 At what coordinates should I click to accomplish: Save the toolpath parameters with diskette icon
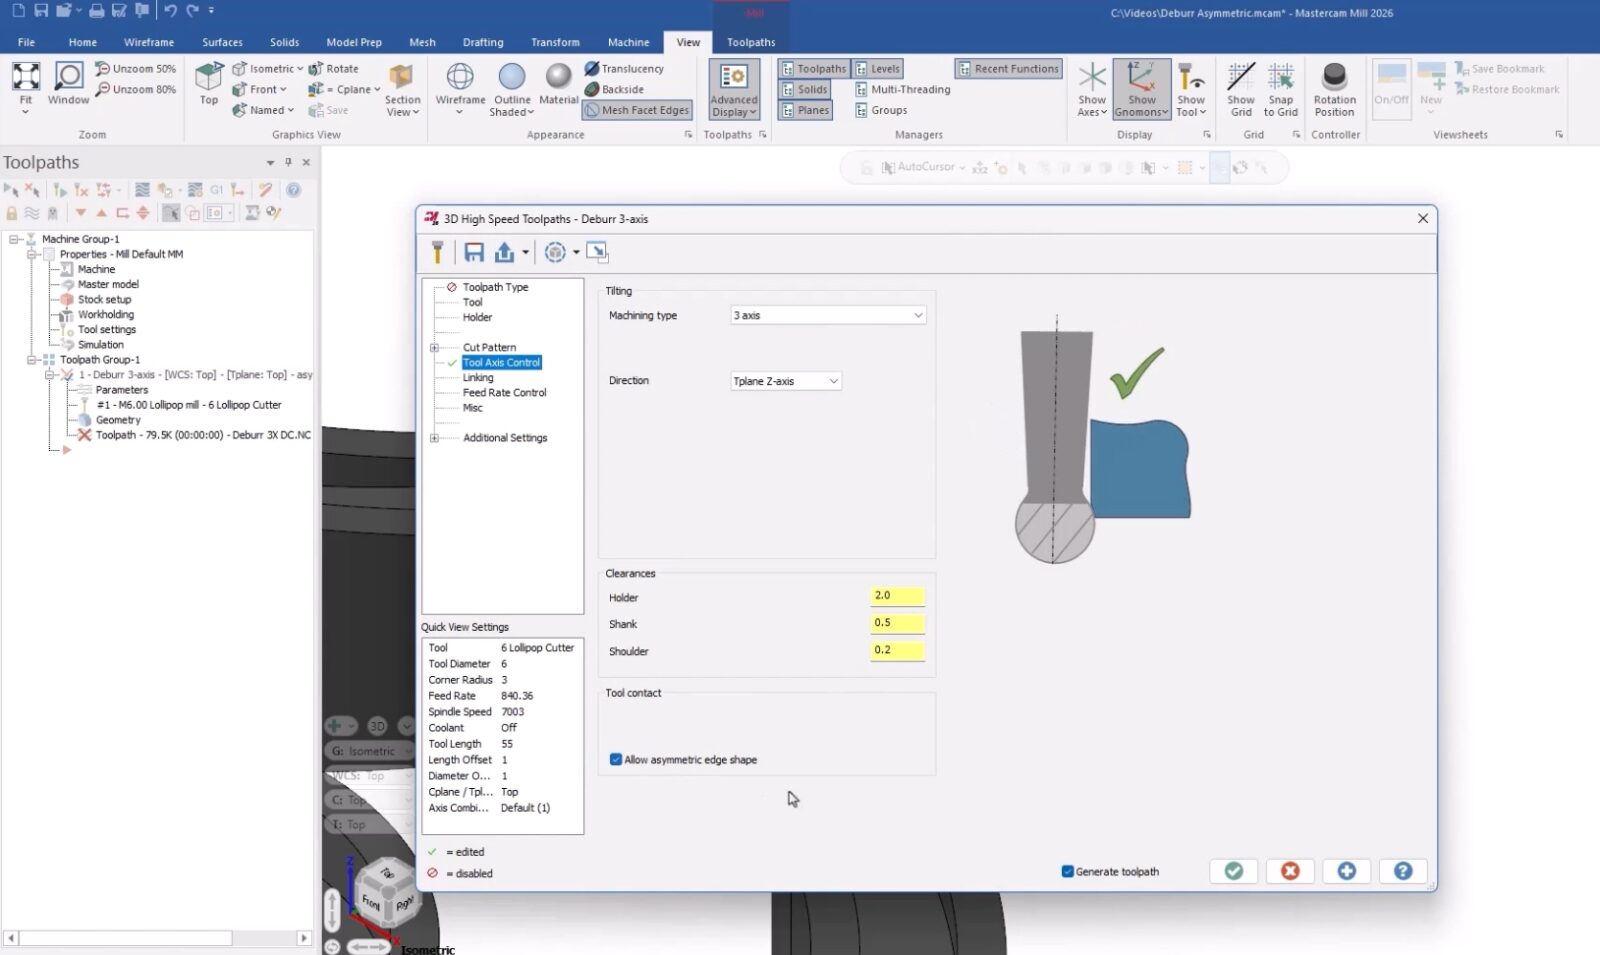[475, 253]
